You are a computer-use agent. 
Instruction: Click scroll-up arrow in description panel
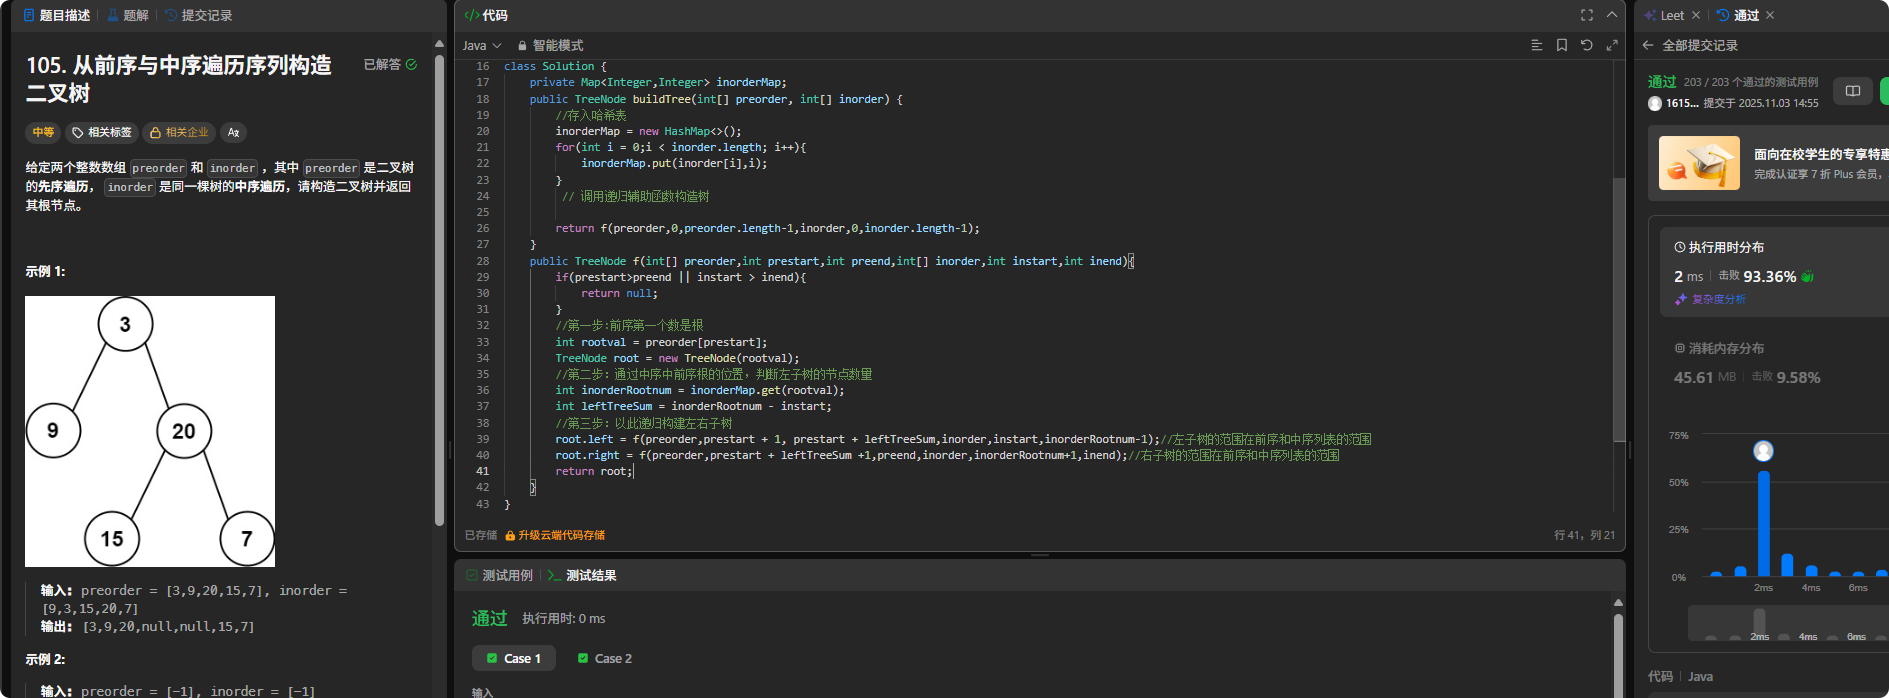coord(439,43)
